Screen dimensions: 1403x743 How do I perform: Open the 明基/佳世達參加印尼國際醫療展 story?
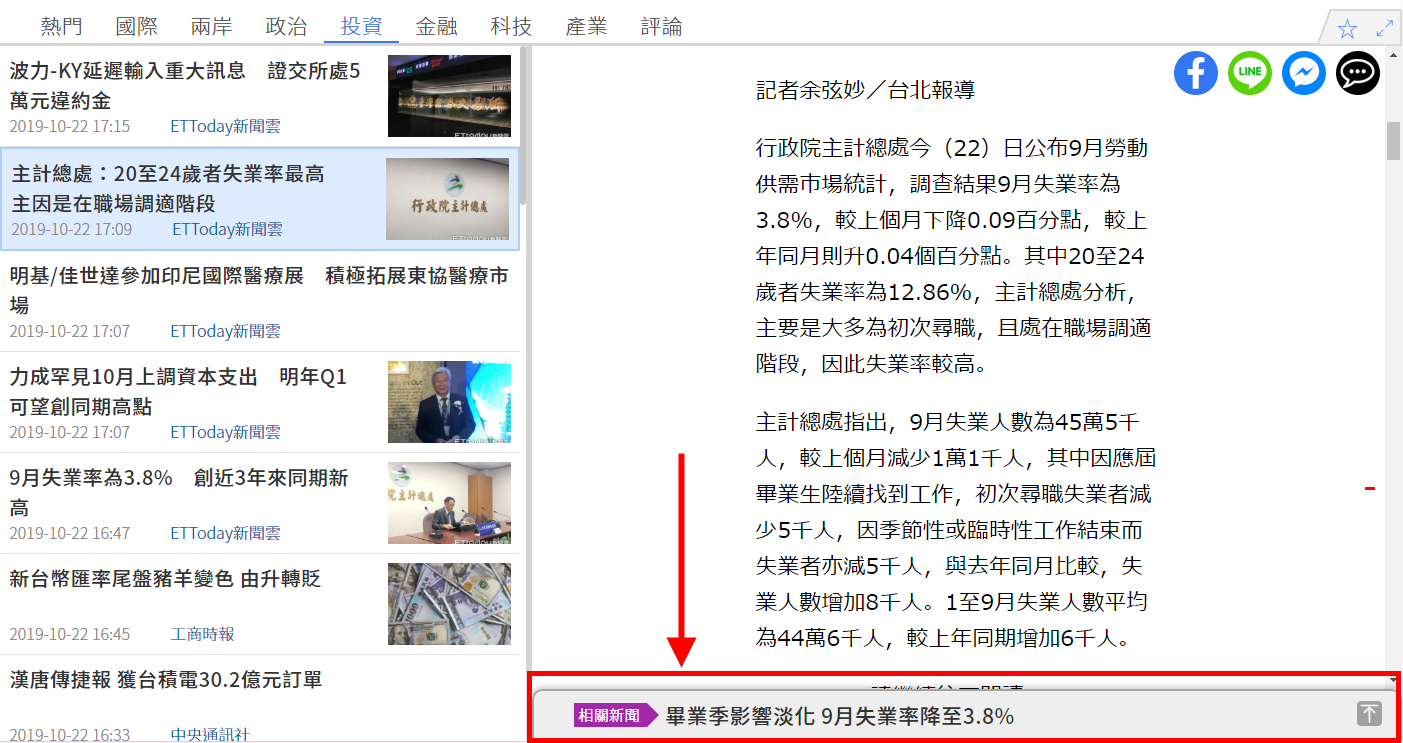259,290
